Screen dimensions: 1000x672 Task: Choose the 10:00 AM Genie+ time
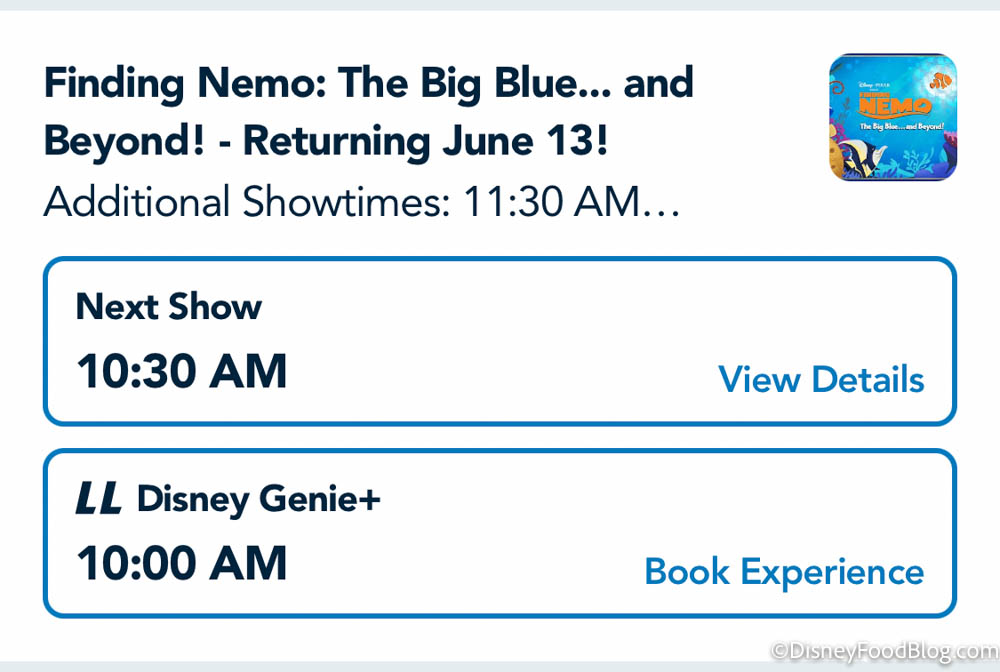coord(182,563)
